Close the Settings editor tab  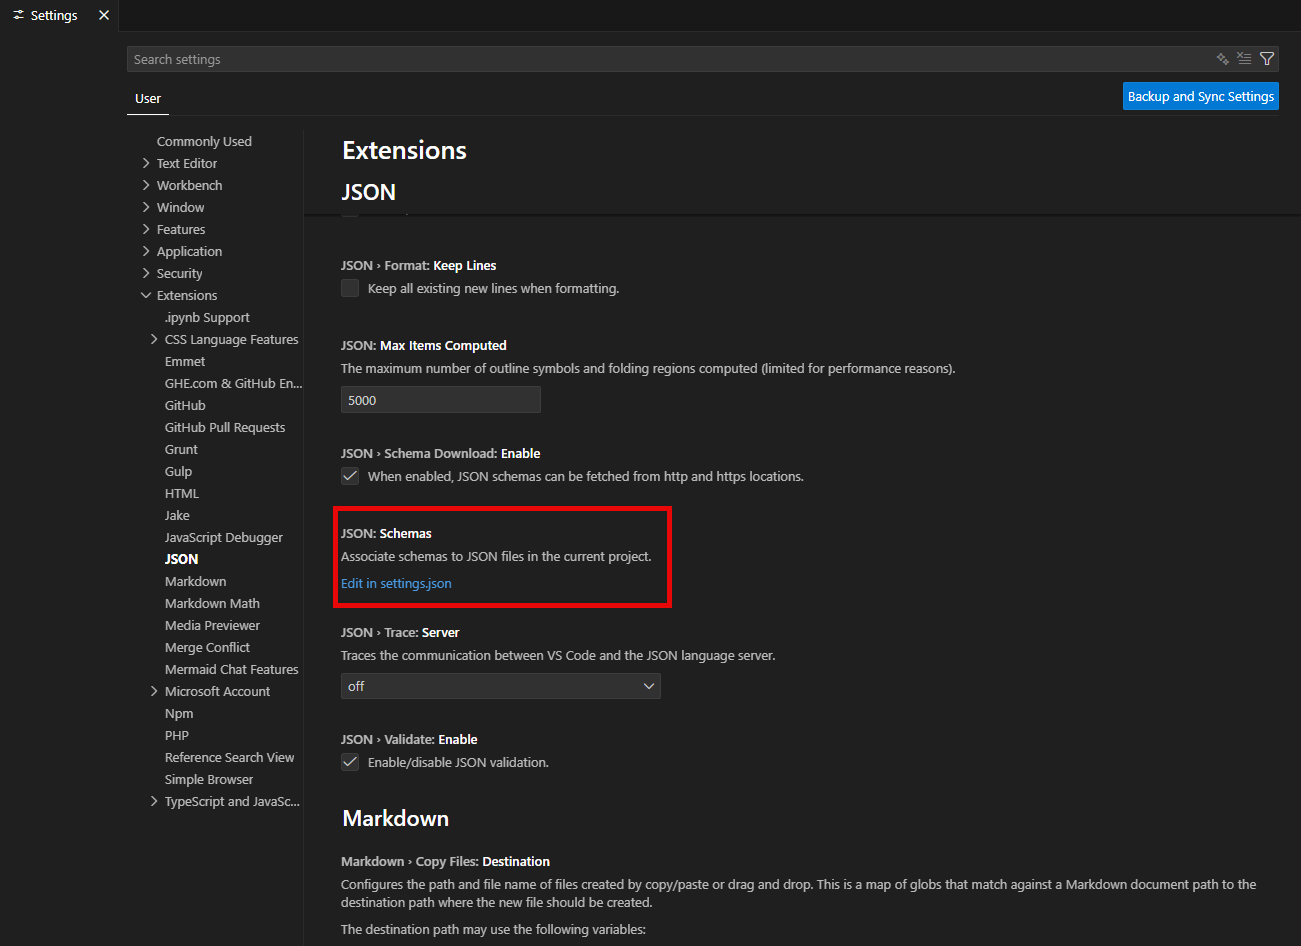[104, 15]
